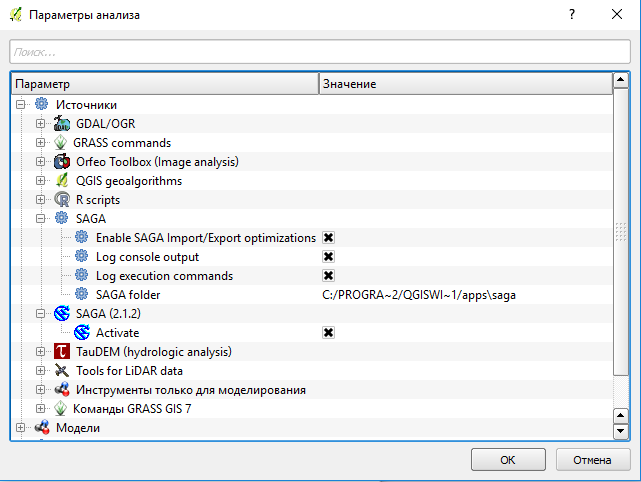Image resolution: width=641 pixels, height=482 pixels.
Task: Expand the GRASS commands node
Action: click(40, 142)
